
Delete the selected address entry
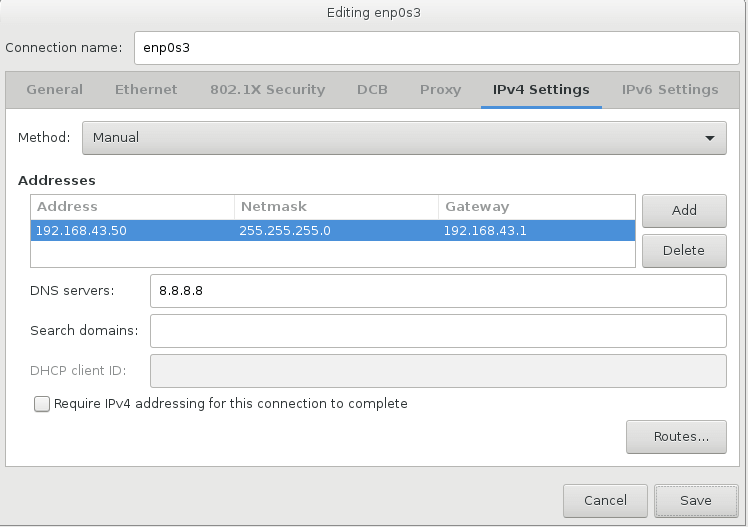684,251
